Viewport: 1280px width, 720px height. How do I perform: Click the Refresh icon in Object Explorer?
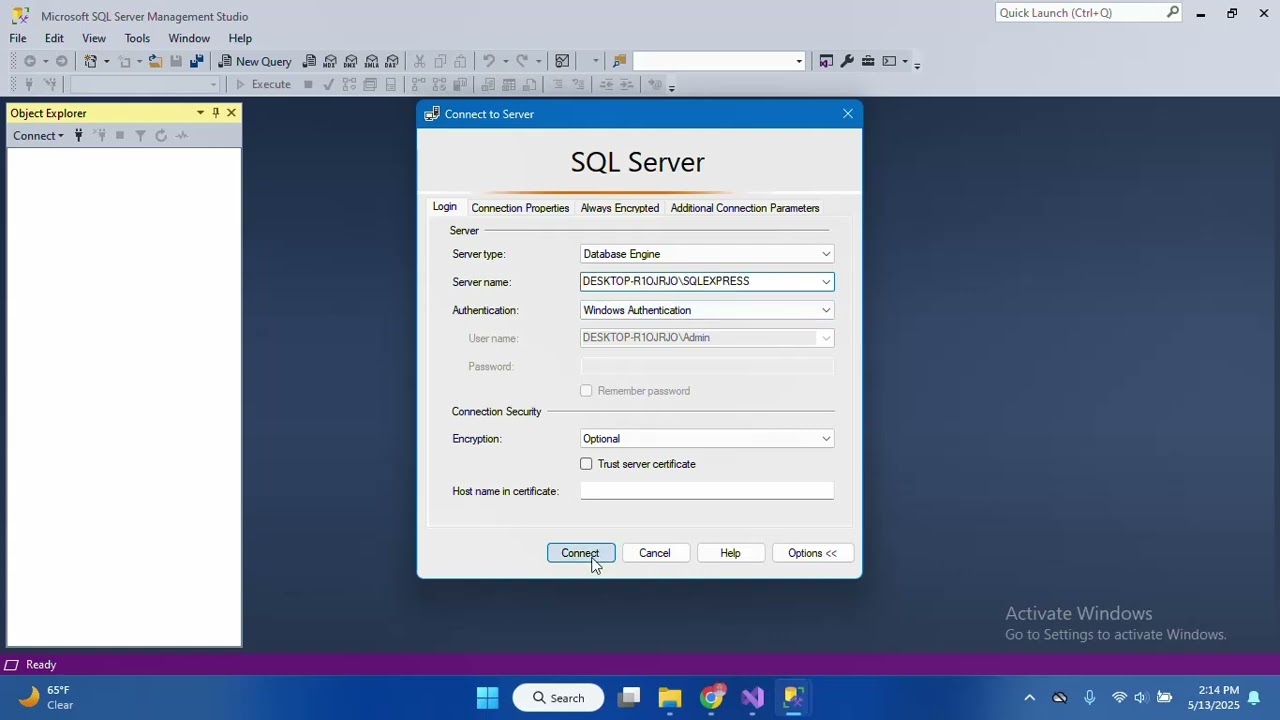[161, 136]
